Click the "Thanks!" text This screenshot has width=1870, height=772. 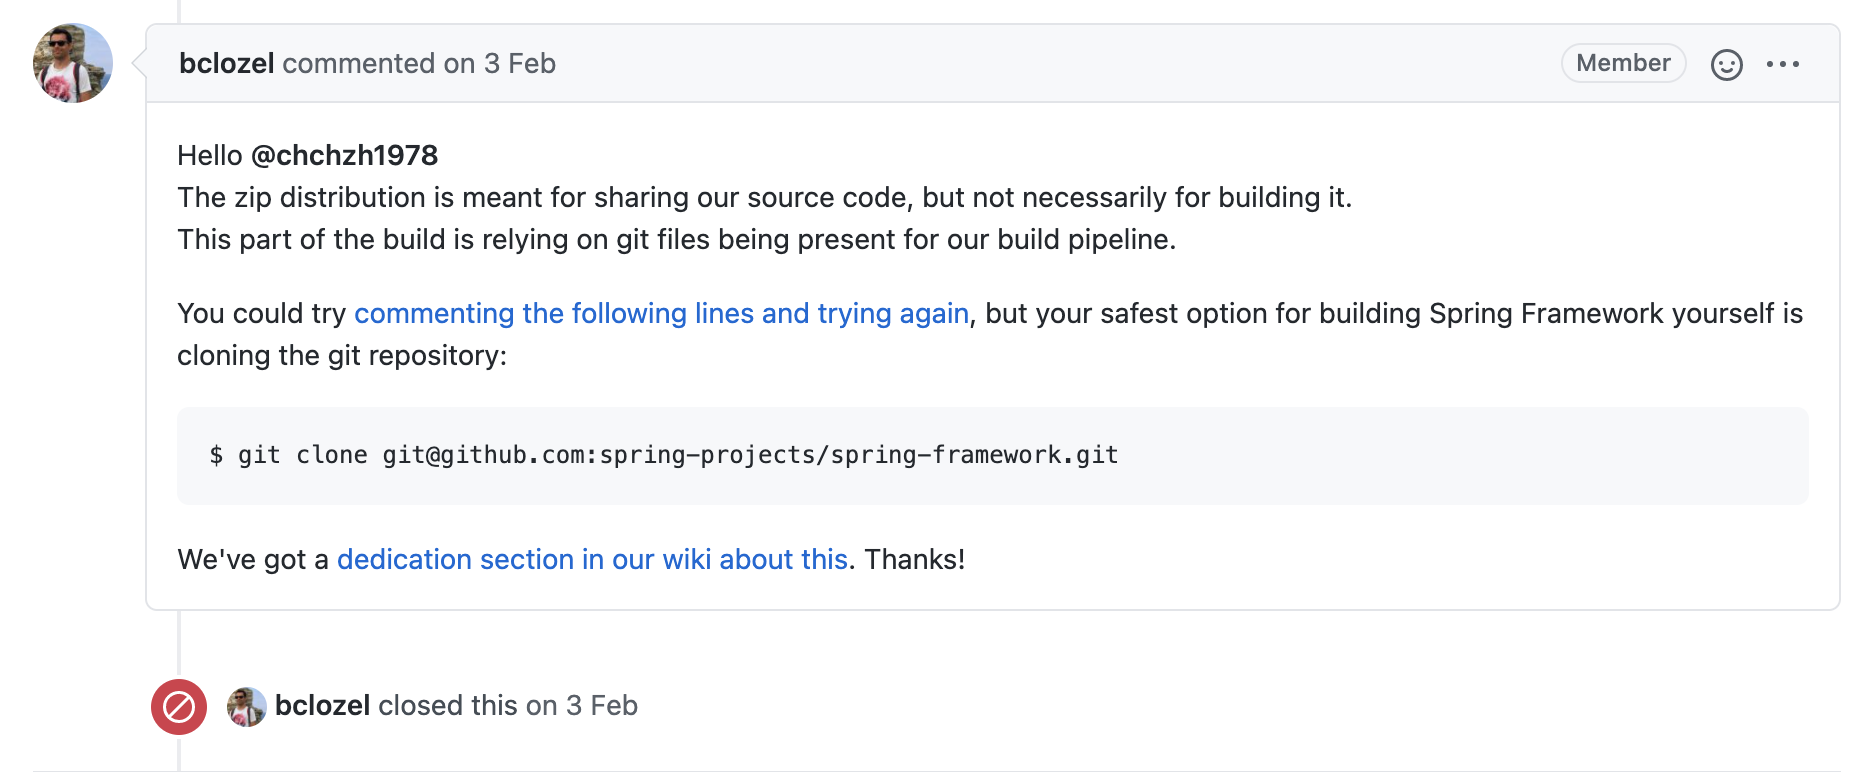[914, 559]
